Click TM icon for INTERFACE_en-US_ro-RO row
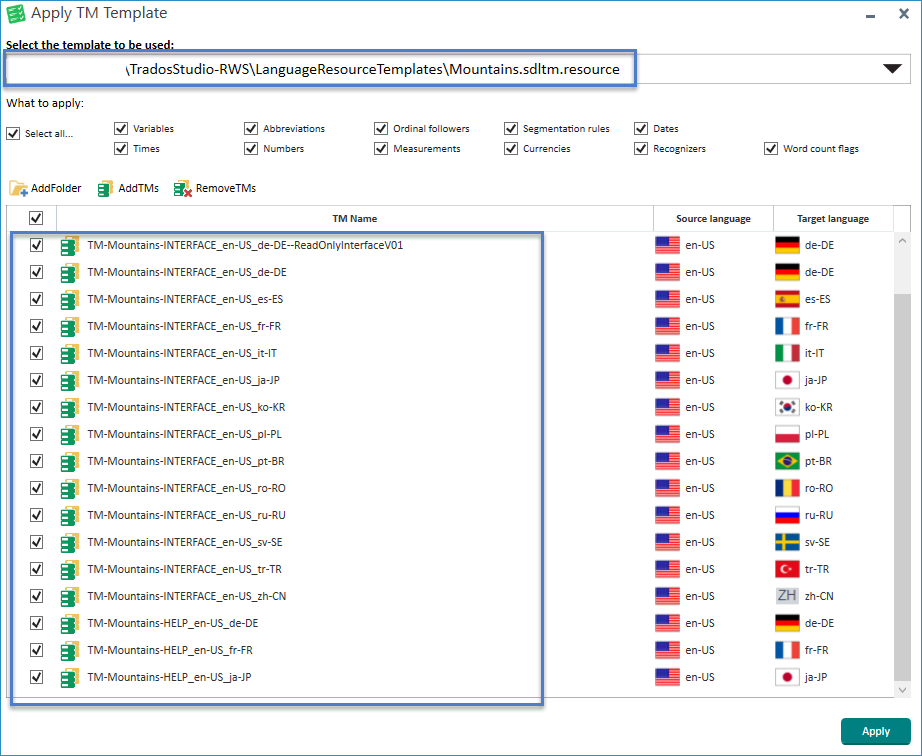Image resolution: width=922 pixels, height=756 pixels. pyautogui.click(x=70, y=489)
